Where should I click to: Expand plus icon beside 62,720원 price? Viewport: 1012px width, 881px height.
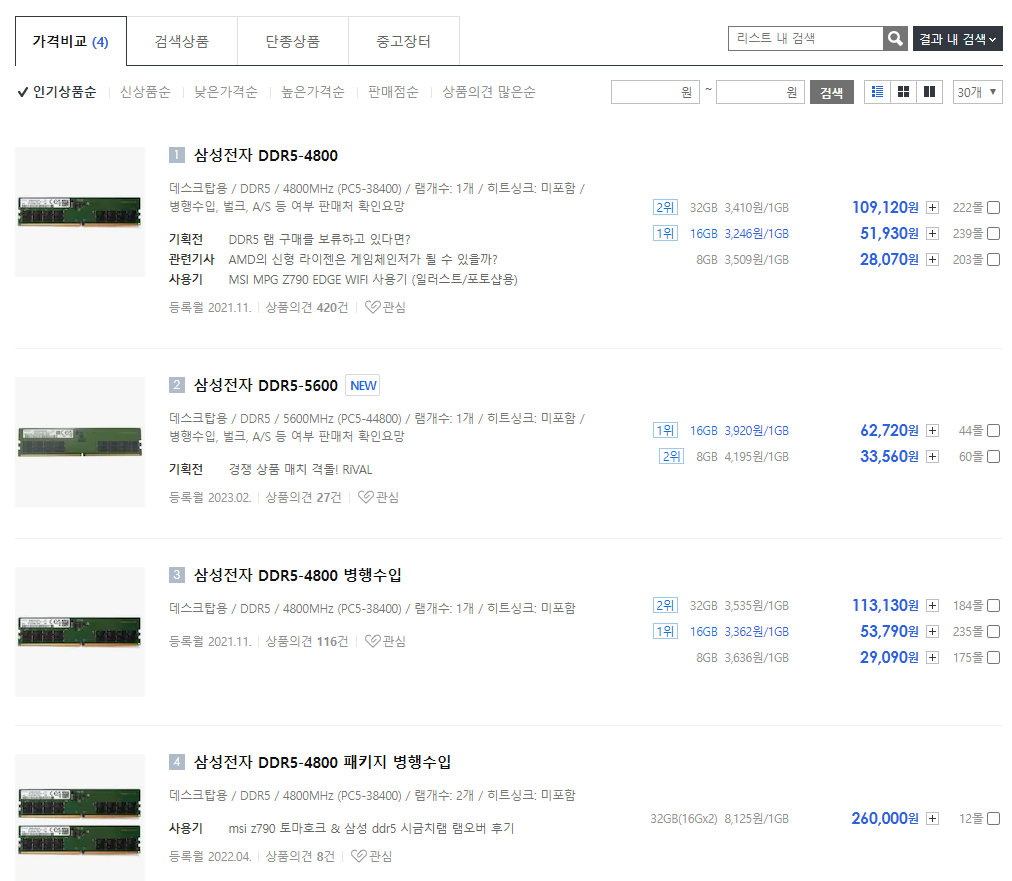[x=932, y=430]
